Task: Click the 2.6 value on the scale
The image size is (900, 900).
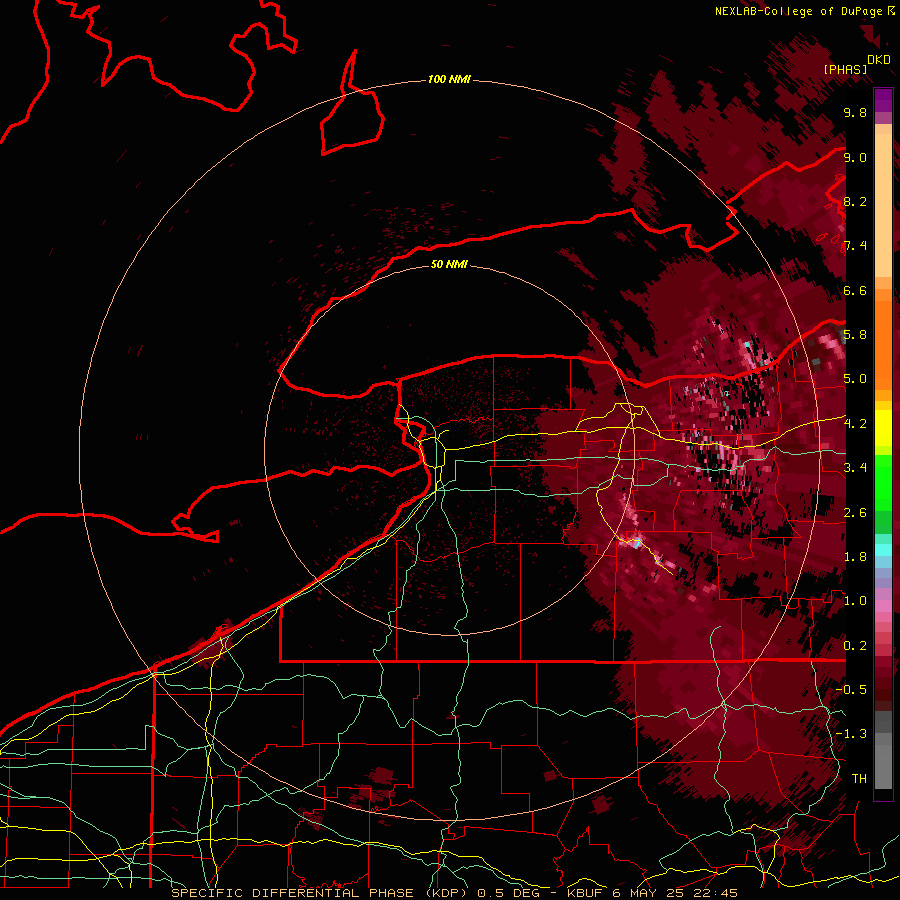Action: click(855, 513)
